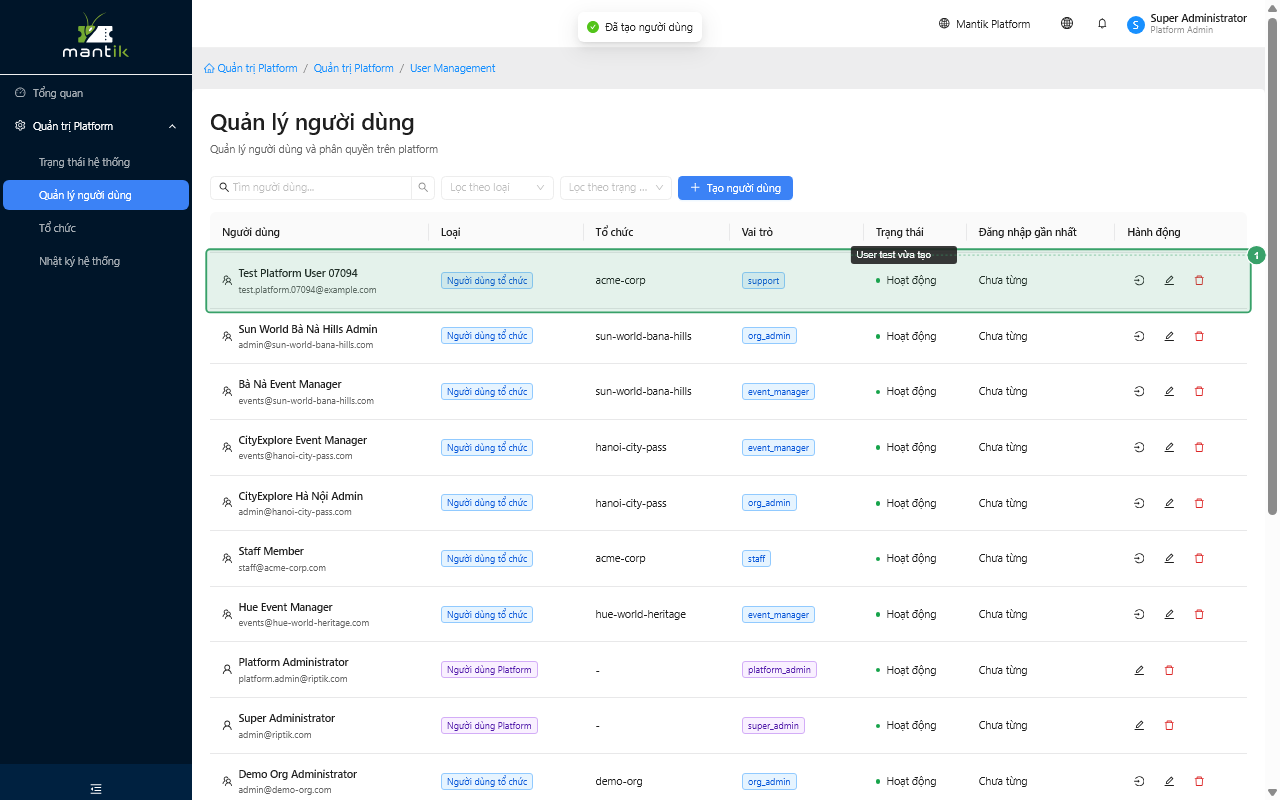Edit Platform Administrator pencil icon

[x=1139, y=670]
